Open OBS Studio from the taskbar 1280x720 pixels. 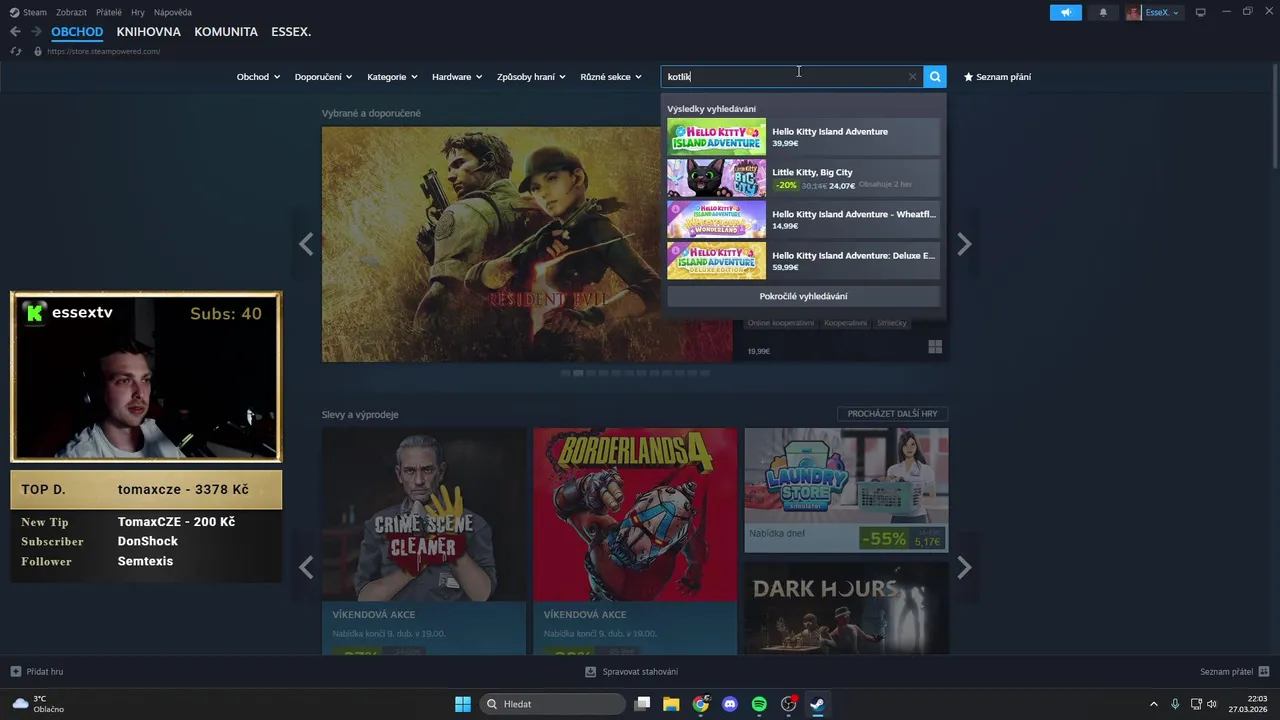coord(789,704)
